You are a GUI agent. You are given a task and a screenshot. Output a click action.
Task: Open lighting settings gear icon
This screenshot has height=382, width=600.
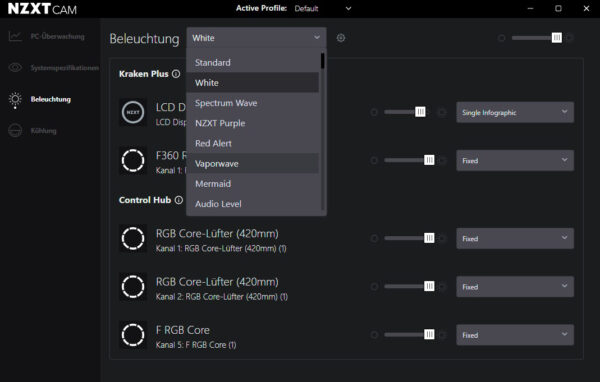341,38
